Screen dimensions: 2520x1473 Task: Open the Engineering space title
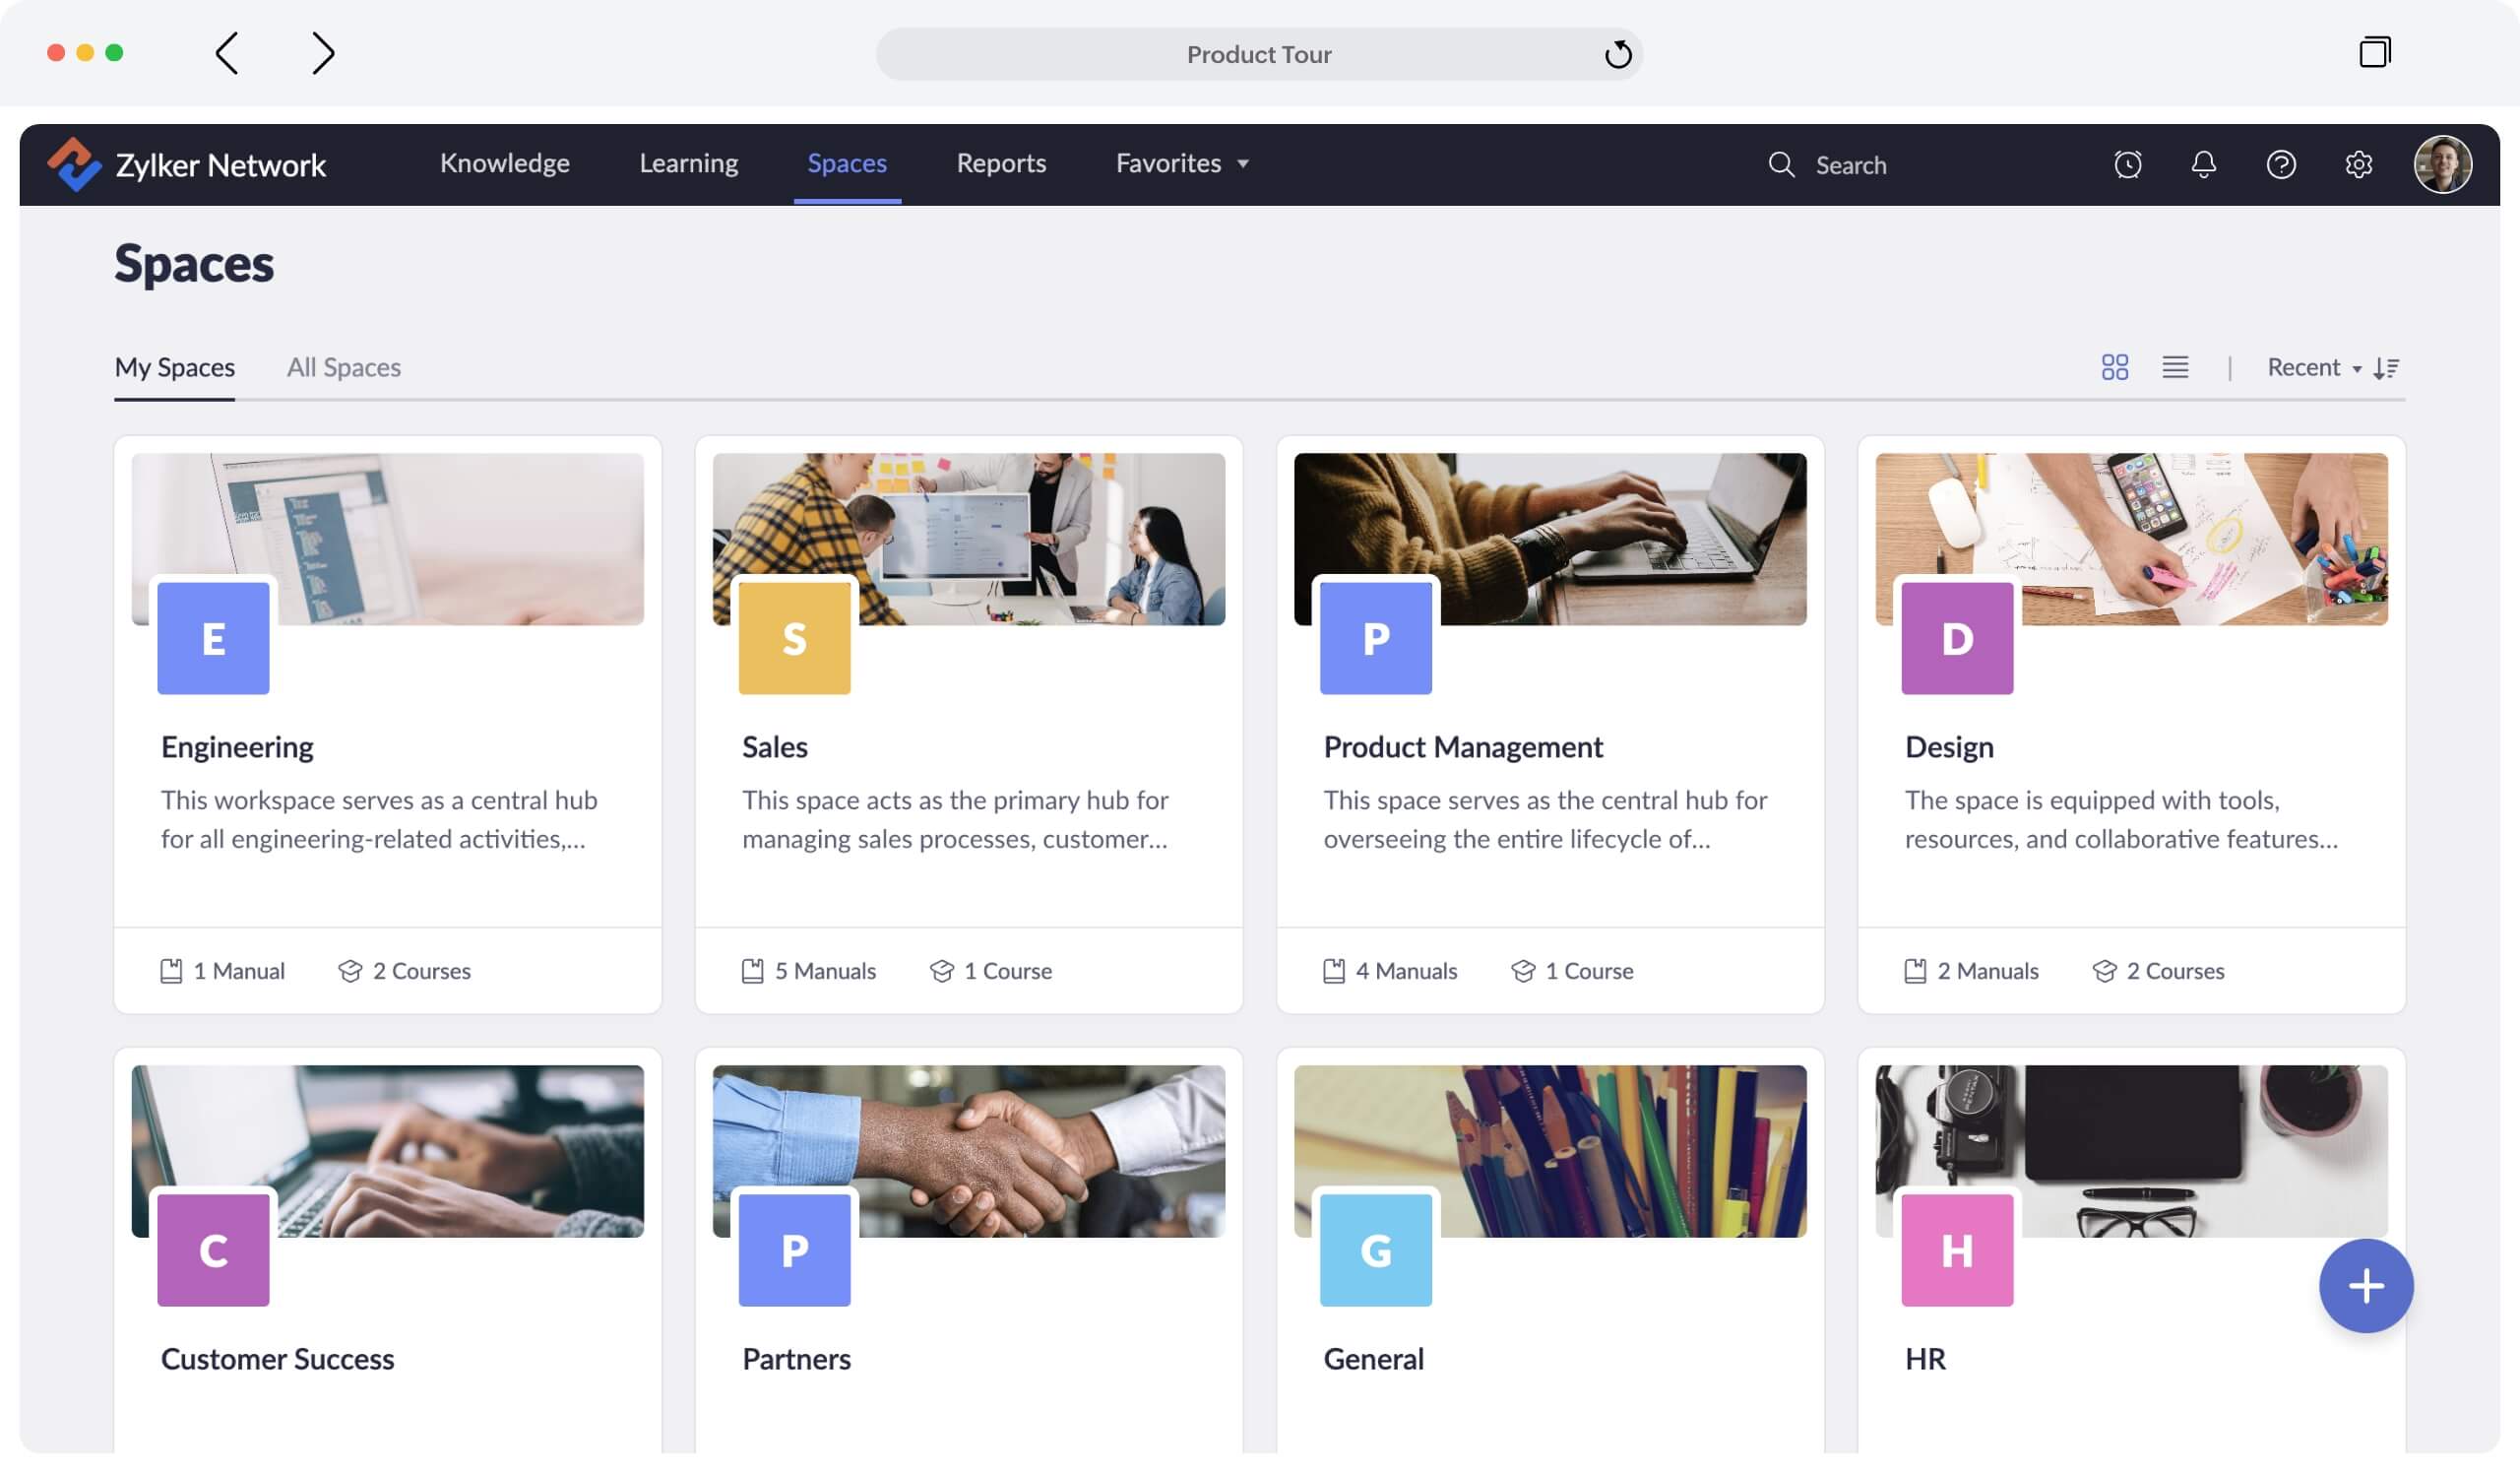click(237, 747)
